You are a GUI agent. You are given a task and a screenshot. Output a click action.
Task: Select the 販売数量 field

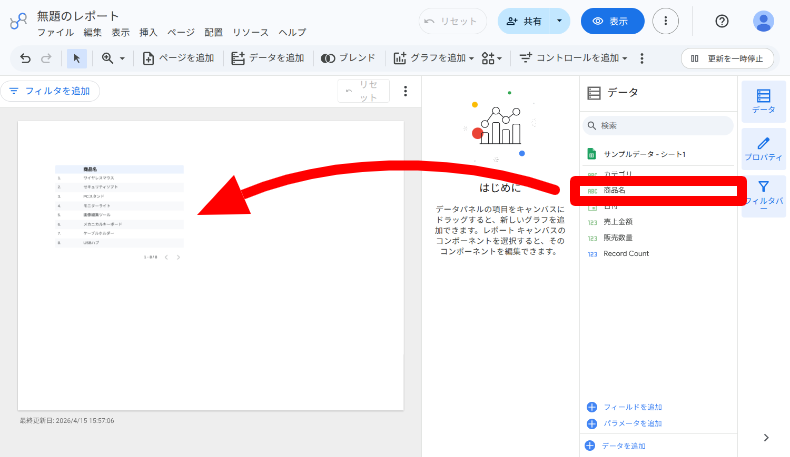[x=618, y=237]
